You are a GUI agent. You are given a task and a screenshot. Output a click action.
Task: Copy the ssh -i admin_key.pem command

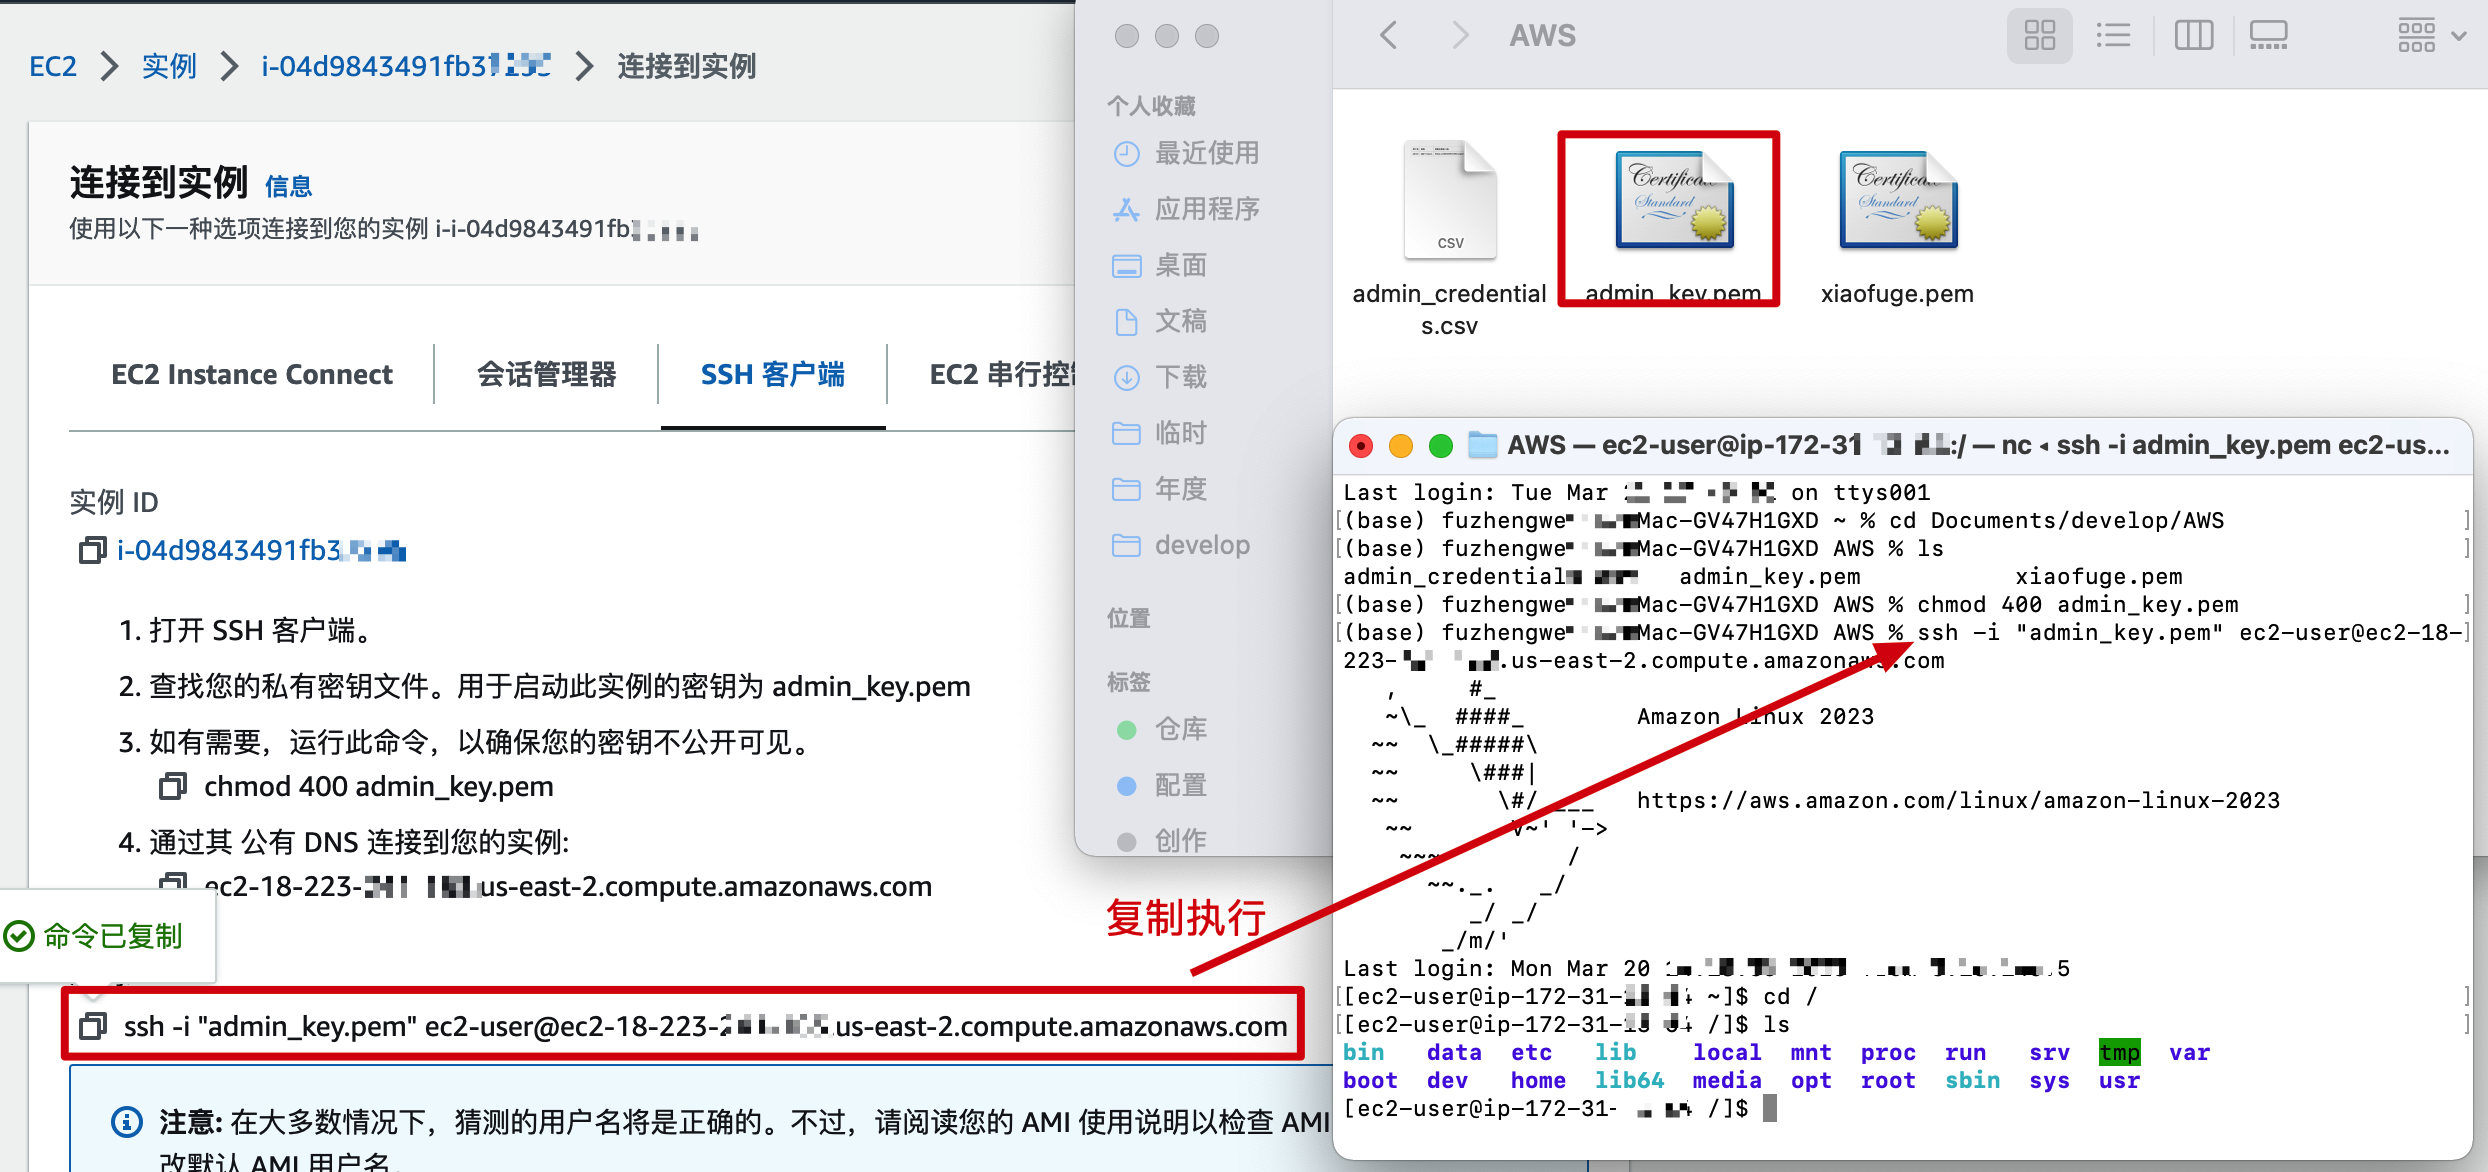click(x=93, y=1026)
